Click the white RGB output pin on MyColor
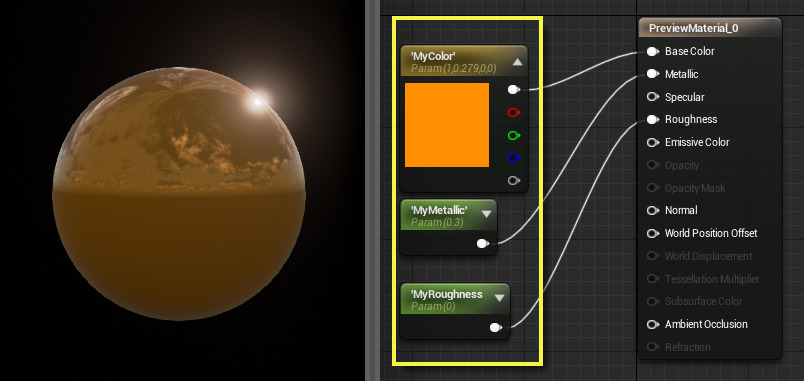Screen dimensions: 804x381 [x=514, y=90]
